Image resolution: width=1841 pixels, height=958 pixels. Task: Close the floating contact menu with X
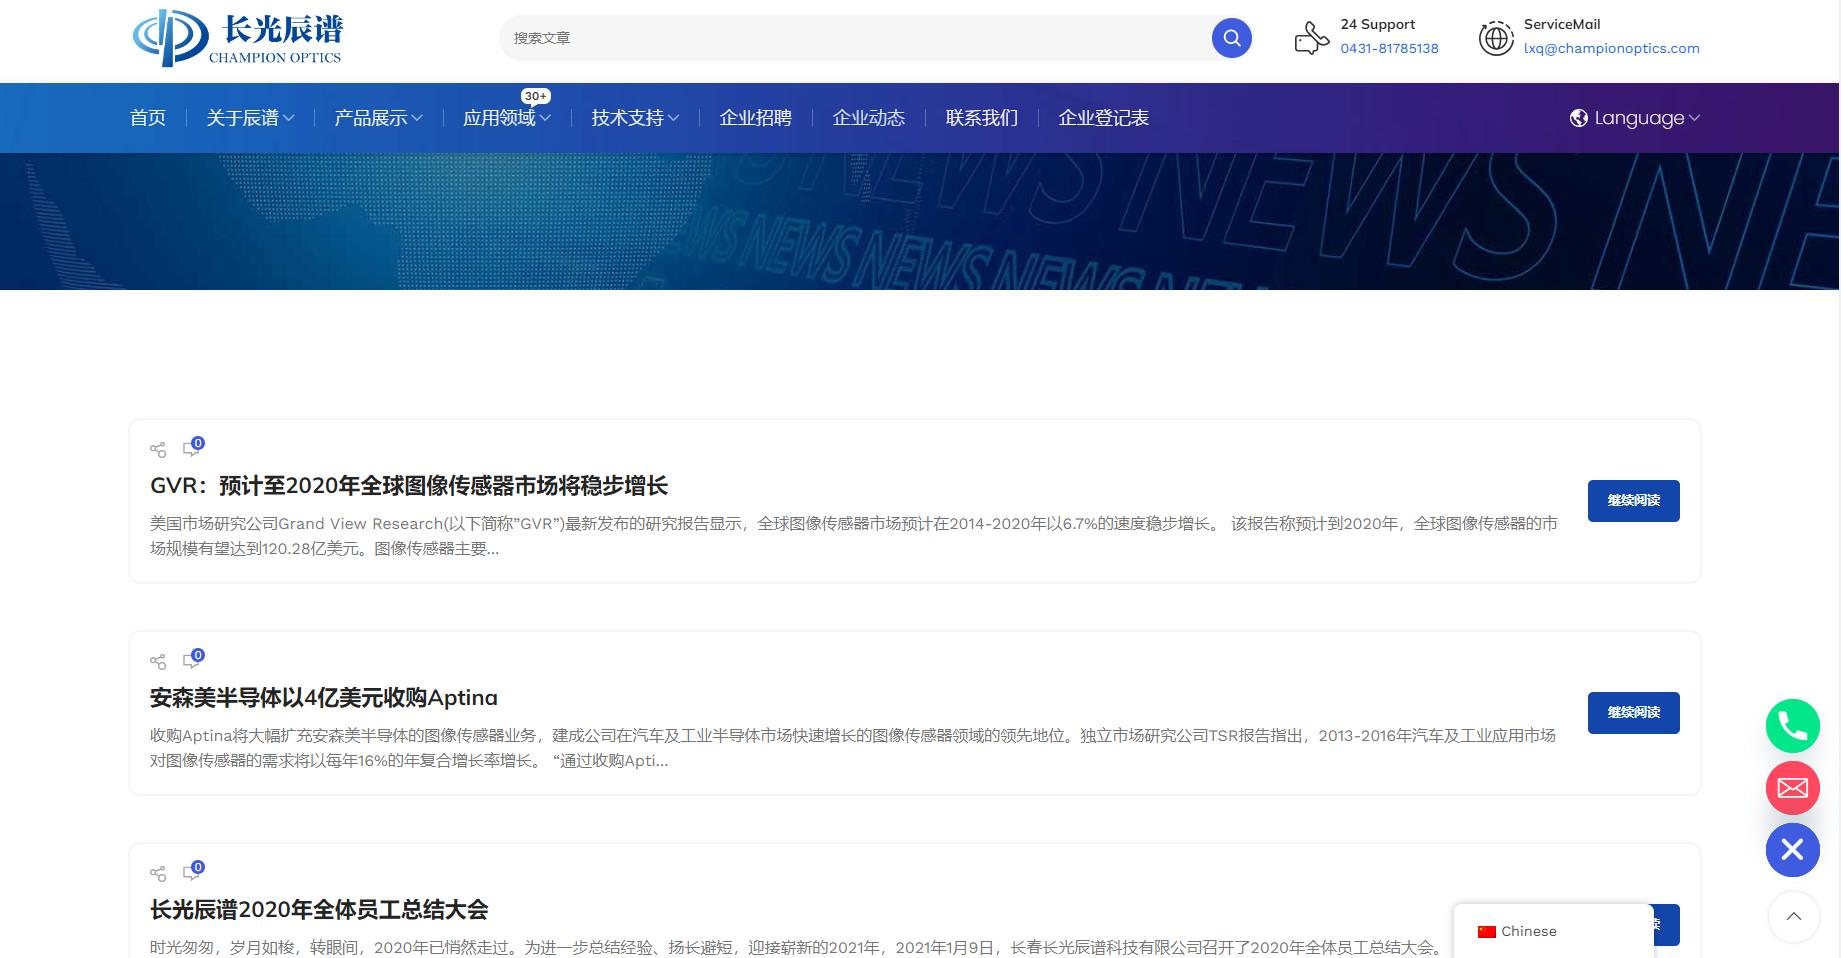(1792, 850)
